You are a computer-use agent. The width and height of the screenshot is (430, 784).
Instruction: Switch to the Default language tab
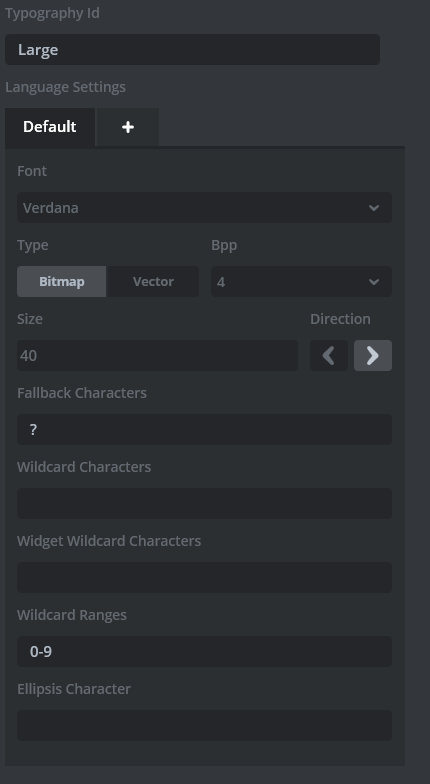[50, 127]
